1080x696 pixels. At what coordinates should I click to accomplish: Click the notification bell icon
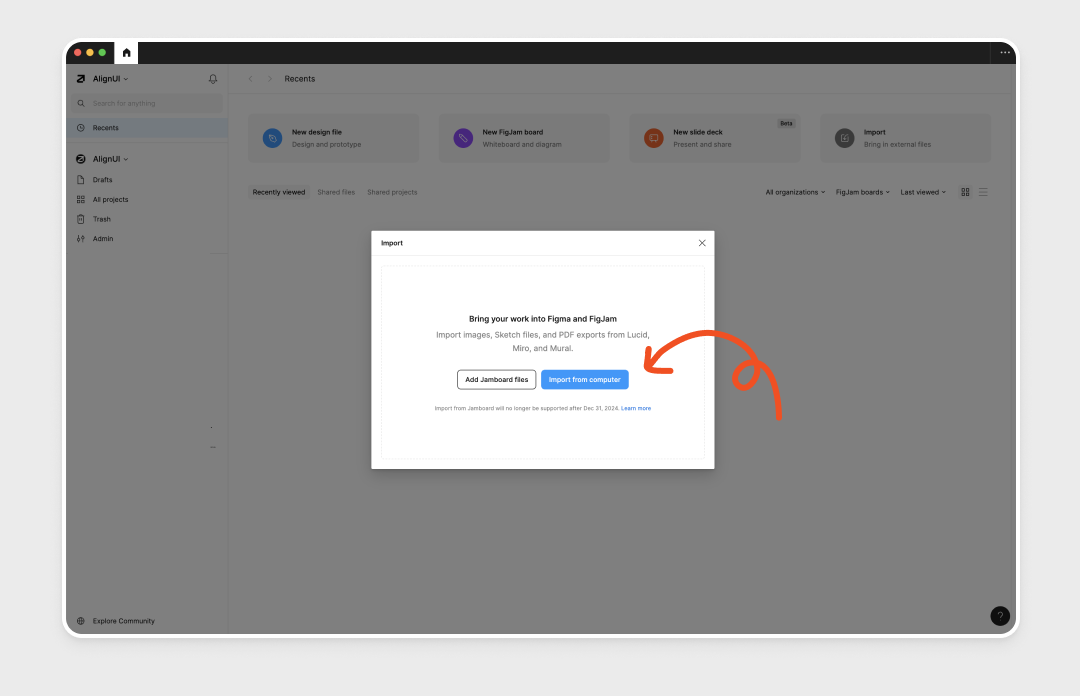tap(212, 79)
